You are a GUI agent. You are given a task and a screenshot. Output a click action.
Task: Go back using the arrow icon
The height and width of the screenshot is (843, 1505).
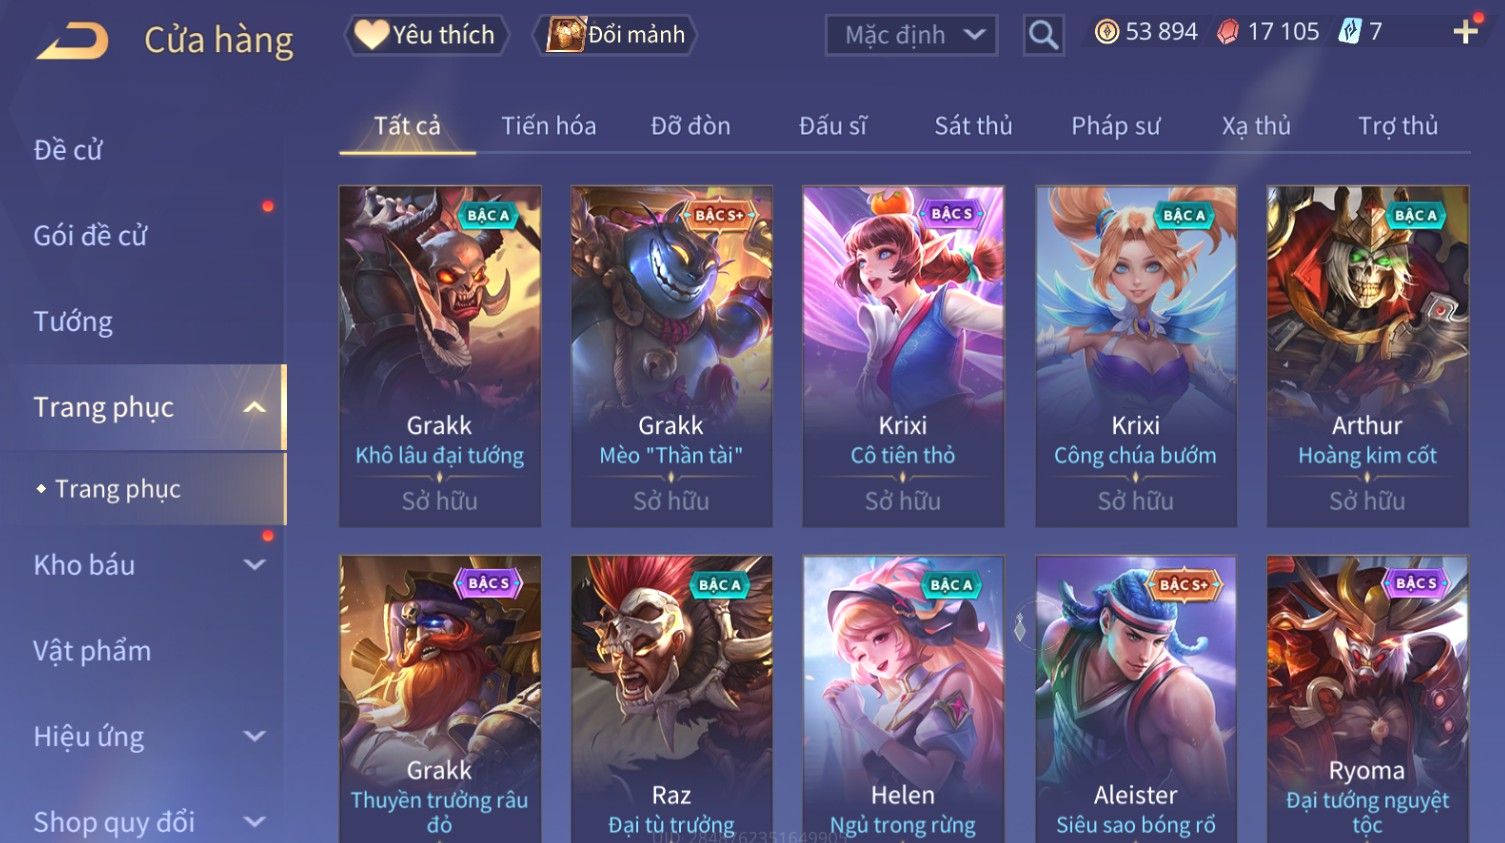point(72,40)
